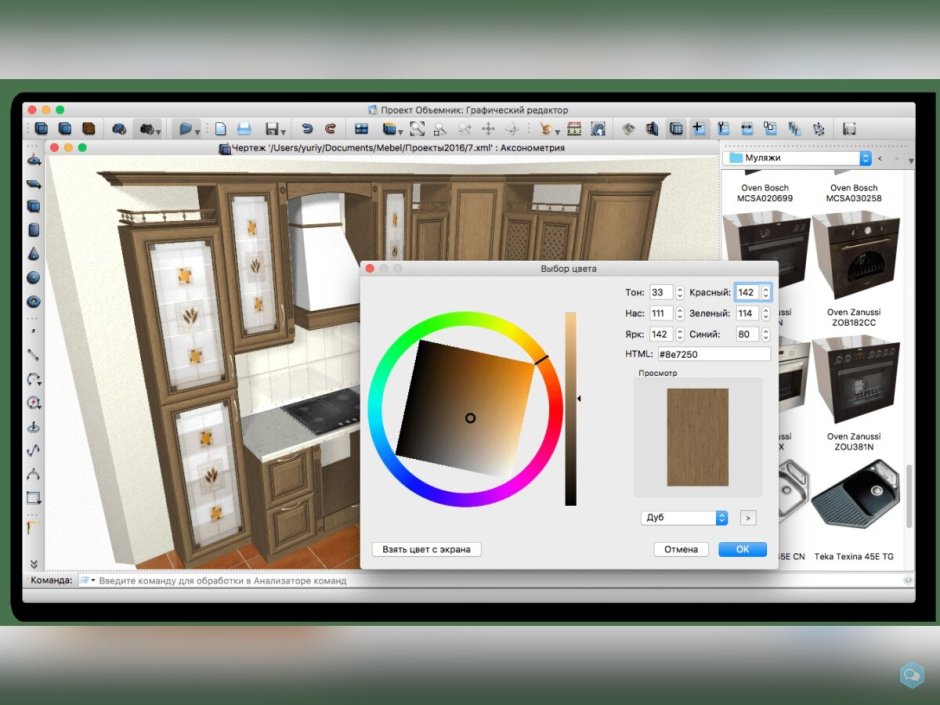Click the Oven Bosch MCSA030258 label
This screenshot has height=705, width=940.
[x=854, y=193]
